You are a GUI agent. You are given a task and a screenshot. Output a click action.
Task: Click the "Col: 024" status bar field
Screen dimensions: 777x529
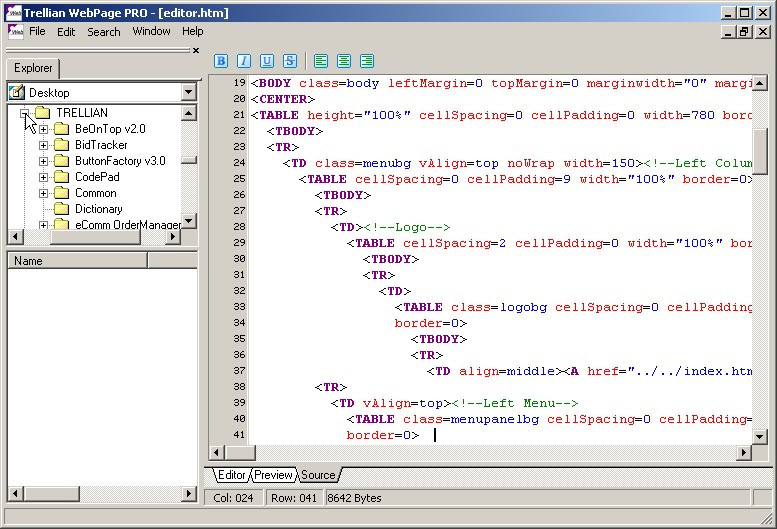click(233, 498)
